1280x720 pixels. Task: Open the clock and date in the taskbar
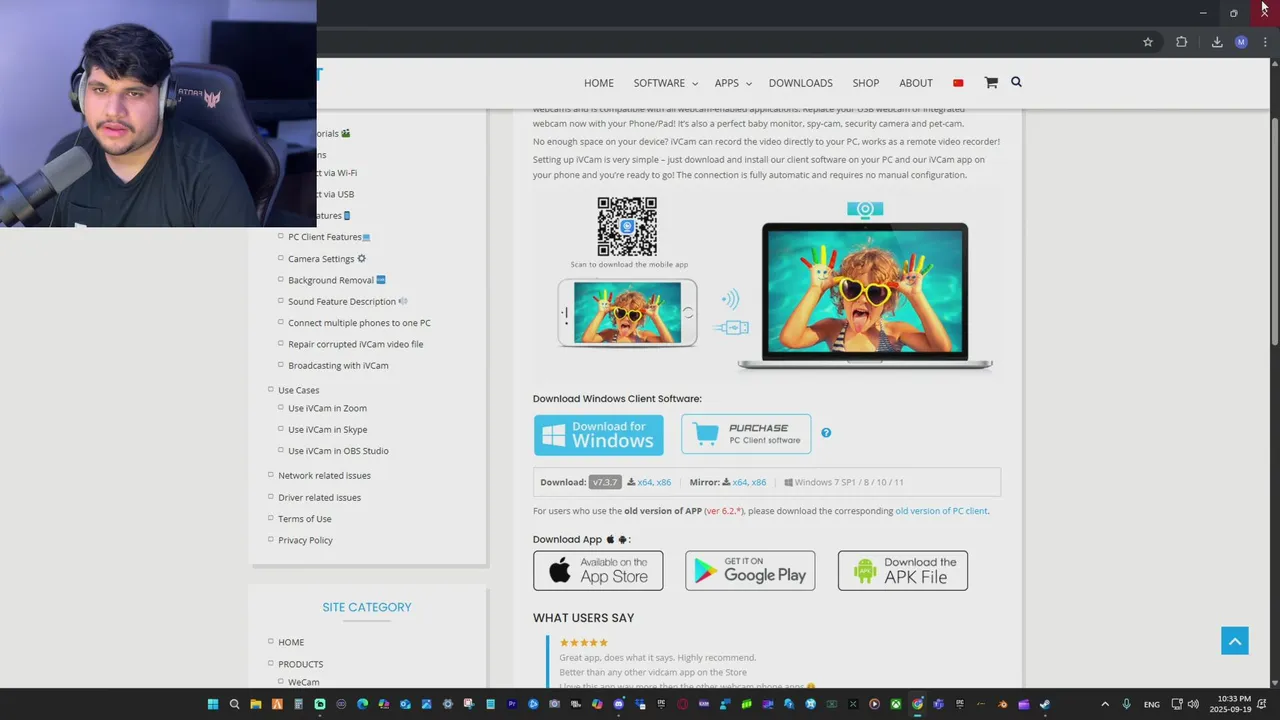click(1230, 704)
